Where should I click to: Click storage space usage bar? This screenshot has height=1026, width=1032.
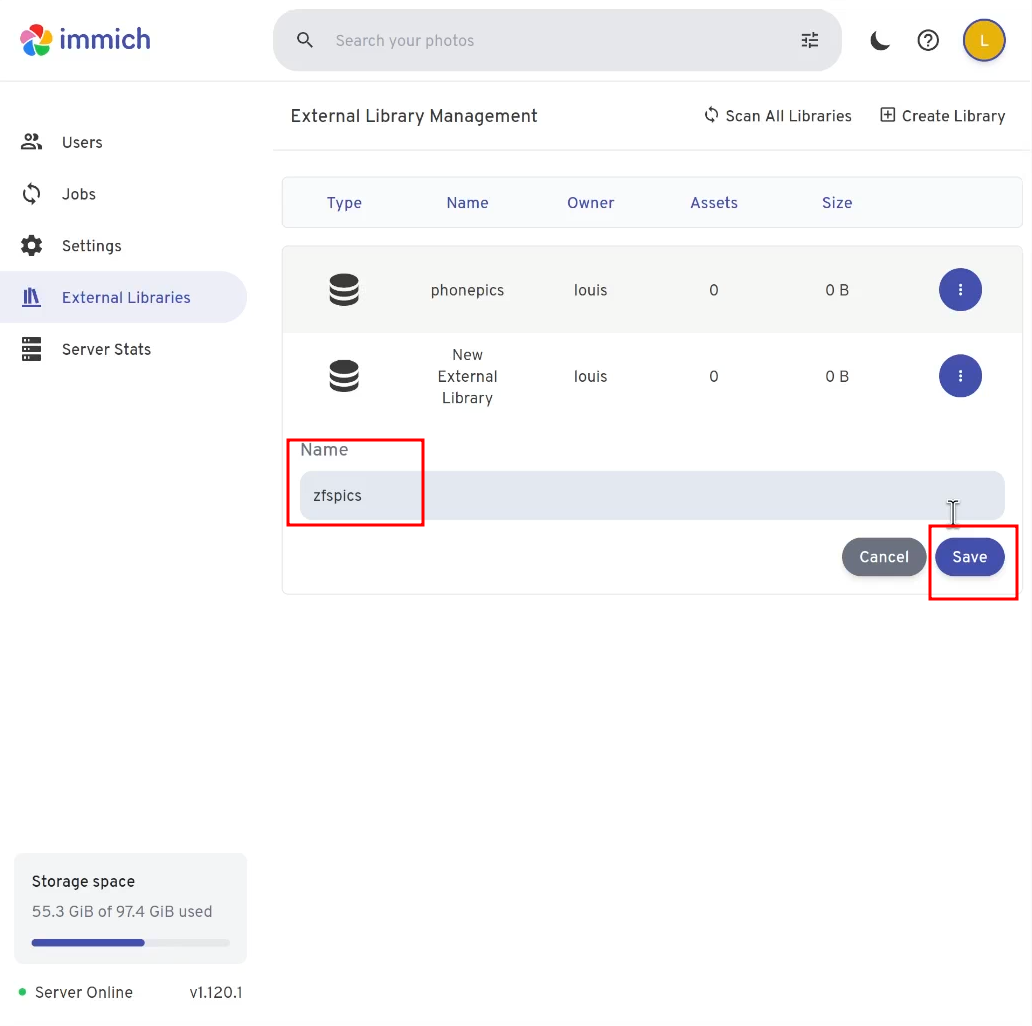pyautogui.click(x=130, y=942)
